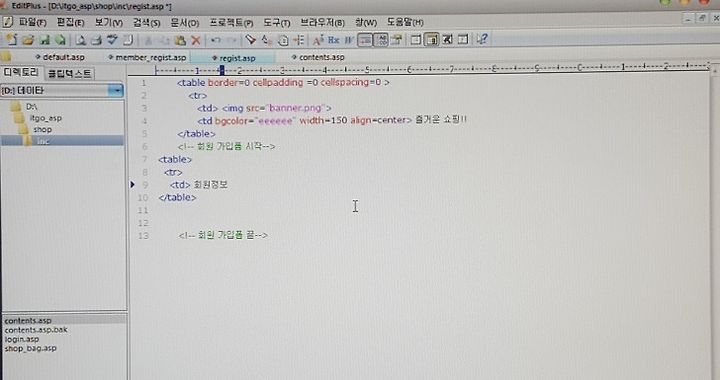Click the img src banner.png line
This screenshot has width=720, height=380.
264,108
